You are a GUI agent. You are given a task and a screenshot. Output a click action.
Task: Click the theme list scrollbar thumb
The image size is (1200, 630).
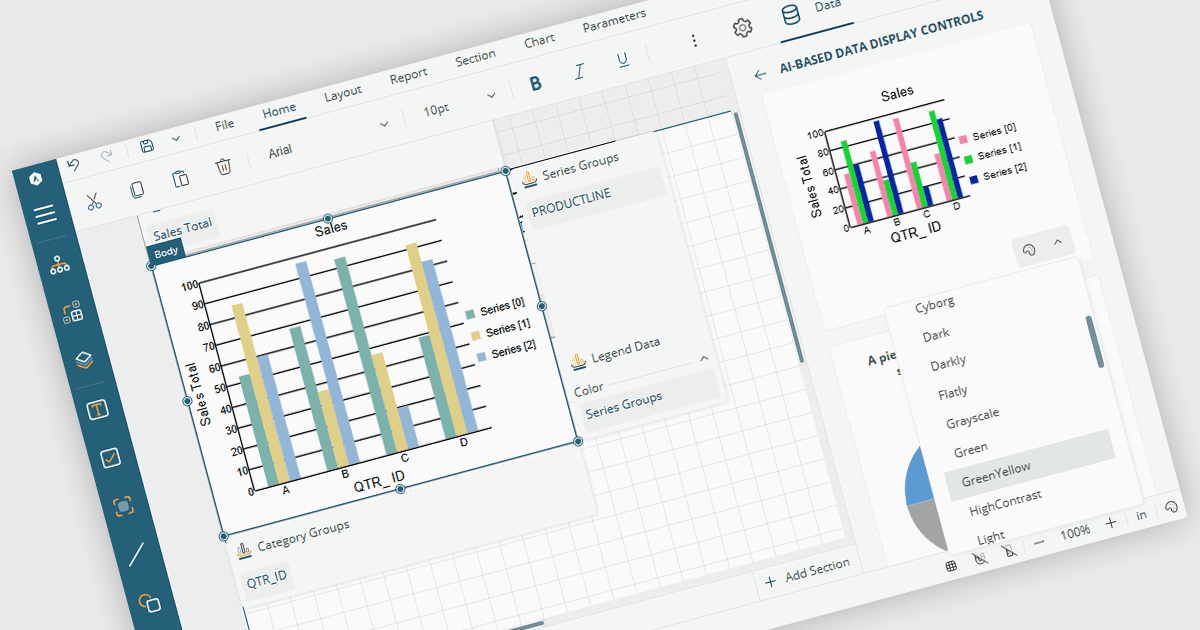pyautogui.click(x=1096, y=341)
